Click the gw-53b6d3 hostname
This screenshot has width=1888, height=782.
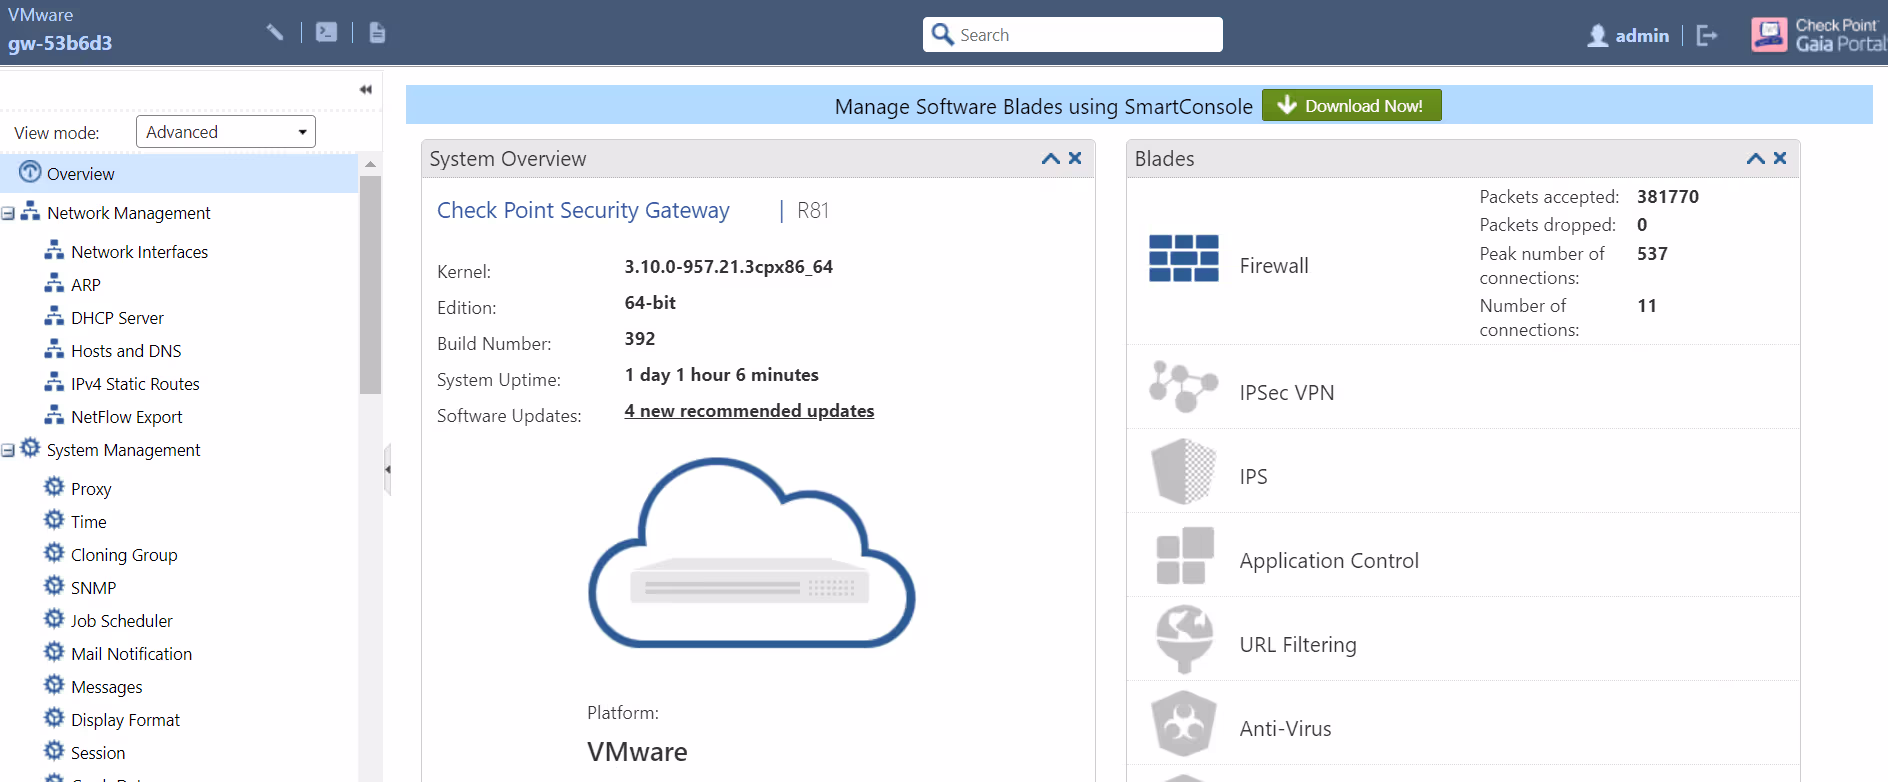[x=60, y=43]
